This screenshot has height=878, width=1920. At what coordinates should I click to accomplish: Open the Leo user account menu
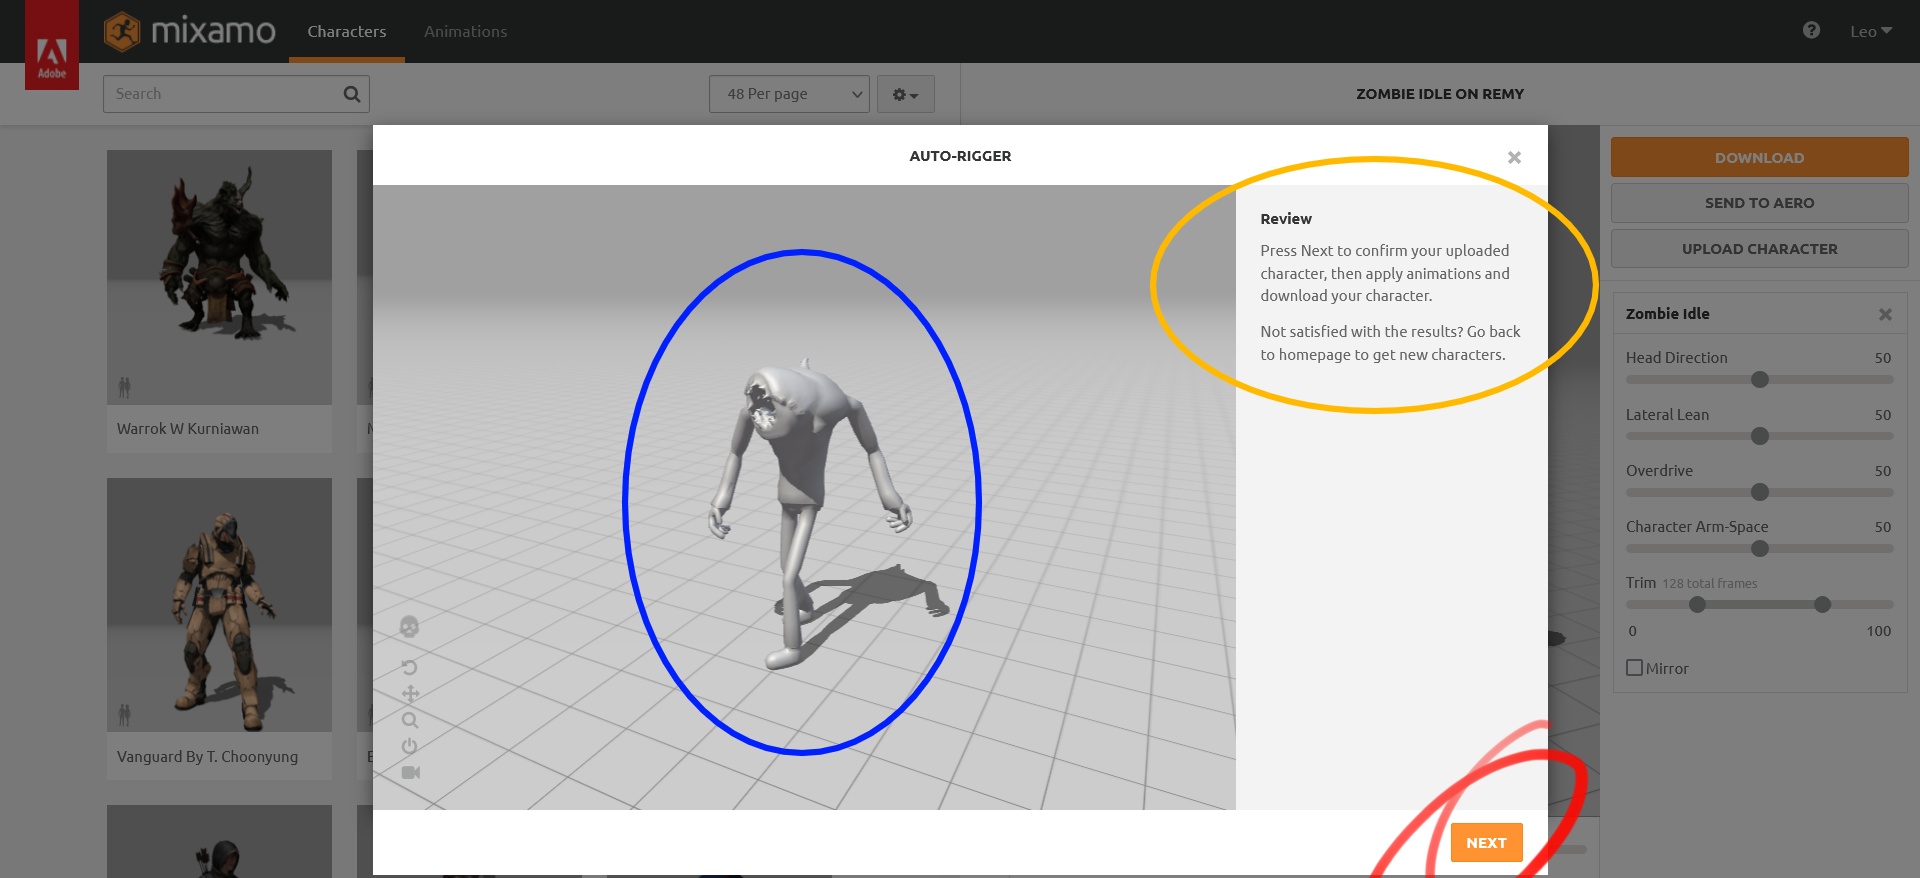tap(1870, 31)
